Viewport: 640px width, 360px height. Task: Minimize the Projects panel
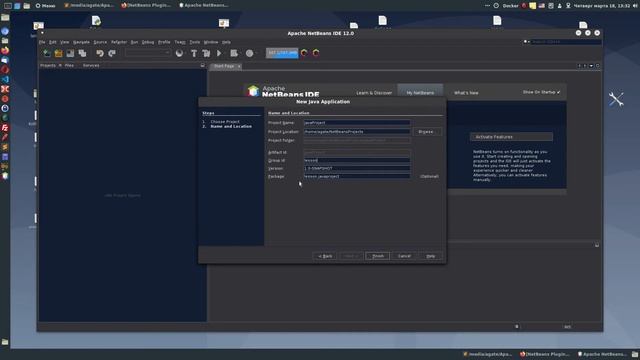point(202,65)
